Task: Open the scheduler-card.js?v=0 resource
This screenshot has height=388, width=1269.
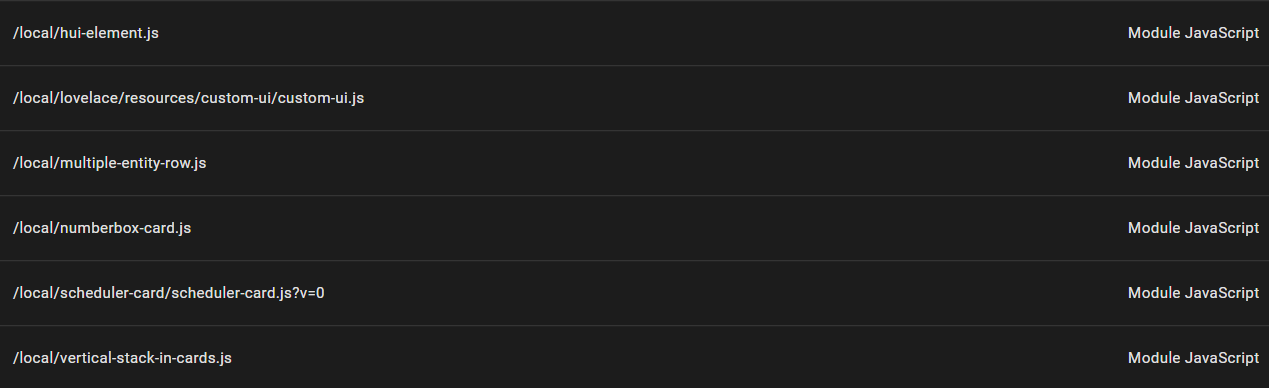Action: click(x=168, y=293)
